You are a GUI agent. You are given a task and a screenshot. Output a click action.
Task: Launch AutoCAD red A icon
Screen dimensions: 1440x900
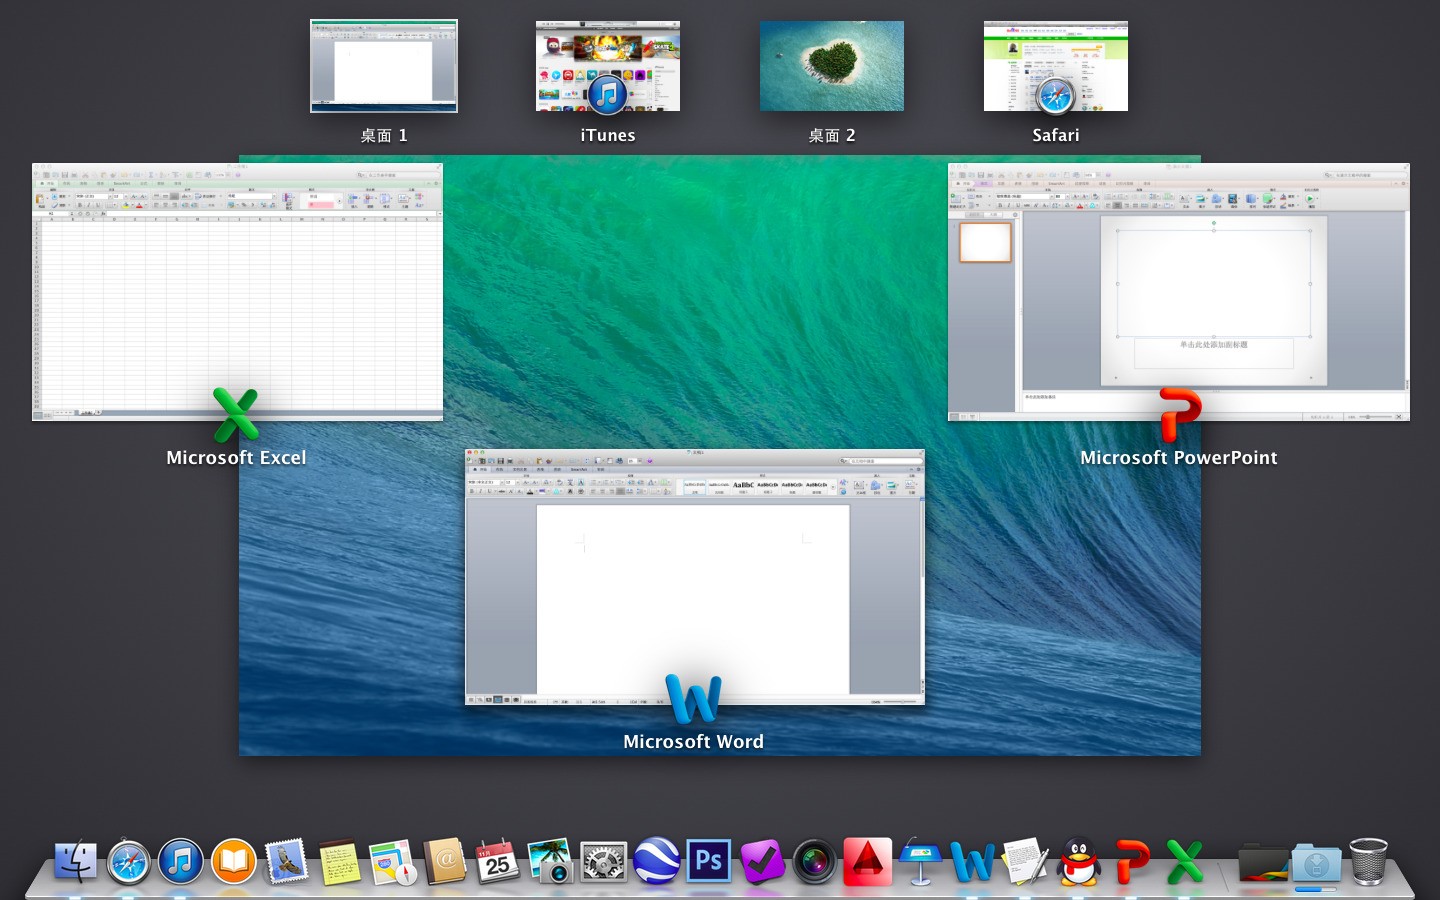click(x=867, y=861)
